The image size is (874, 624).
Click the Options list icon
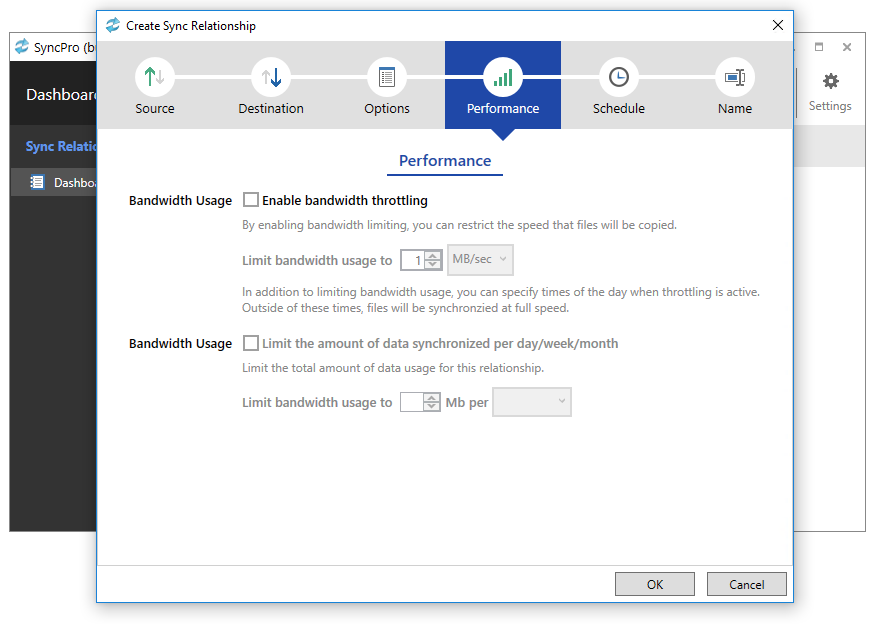tap(387, 77)
